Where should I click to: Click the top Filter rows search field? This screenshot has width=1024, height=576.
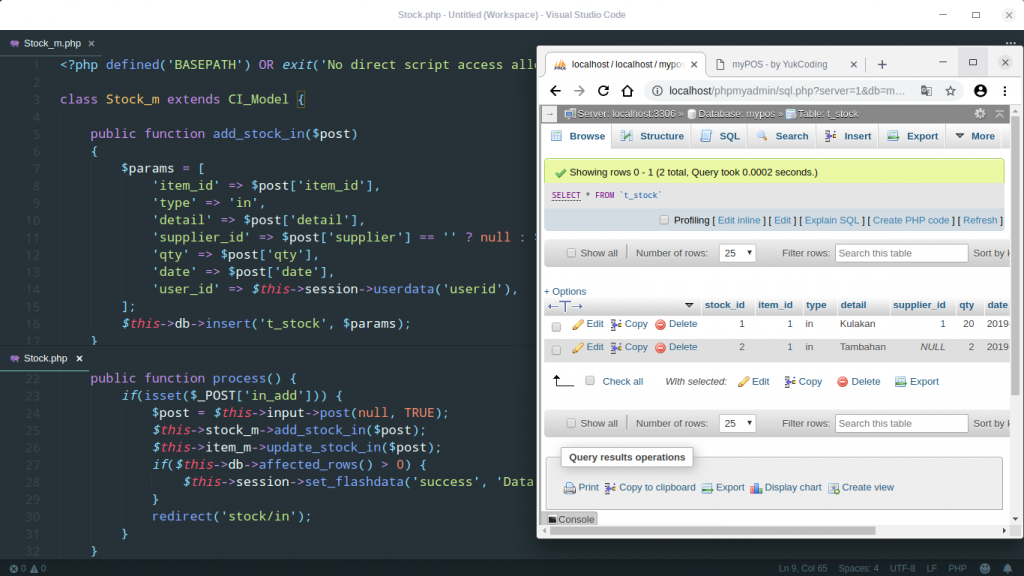click(x=901, y=253)
